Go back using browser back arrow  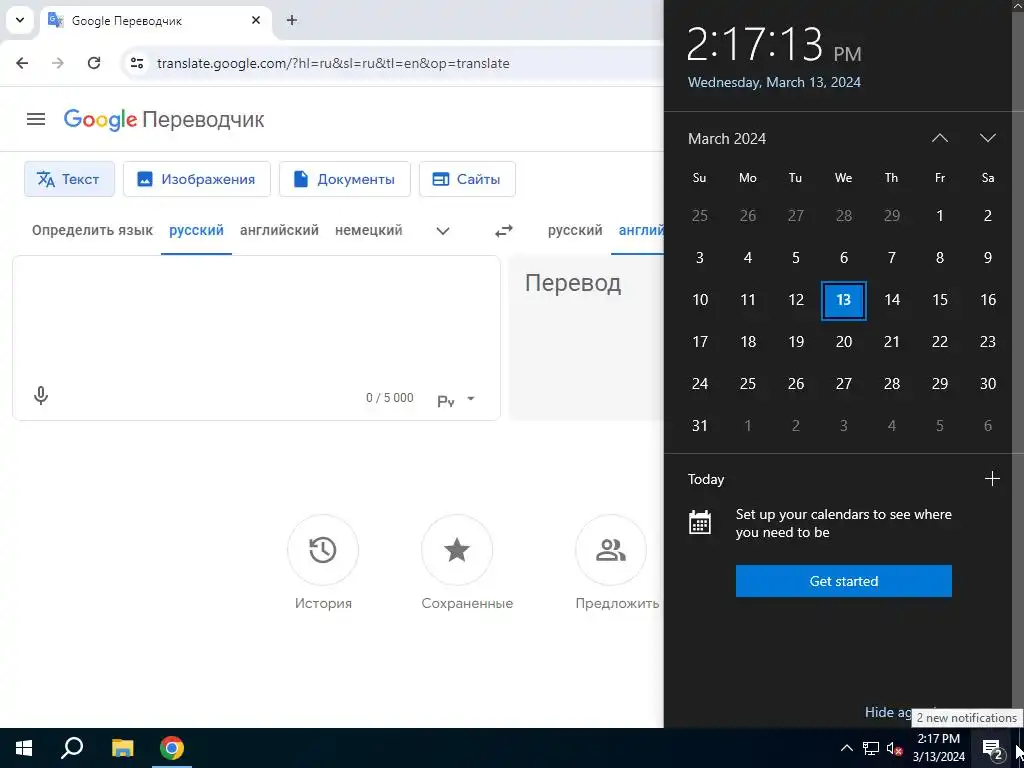[x=22, y=63]
